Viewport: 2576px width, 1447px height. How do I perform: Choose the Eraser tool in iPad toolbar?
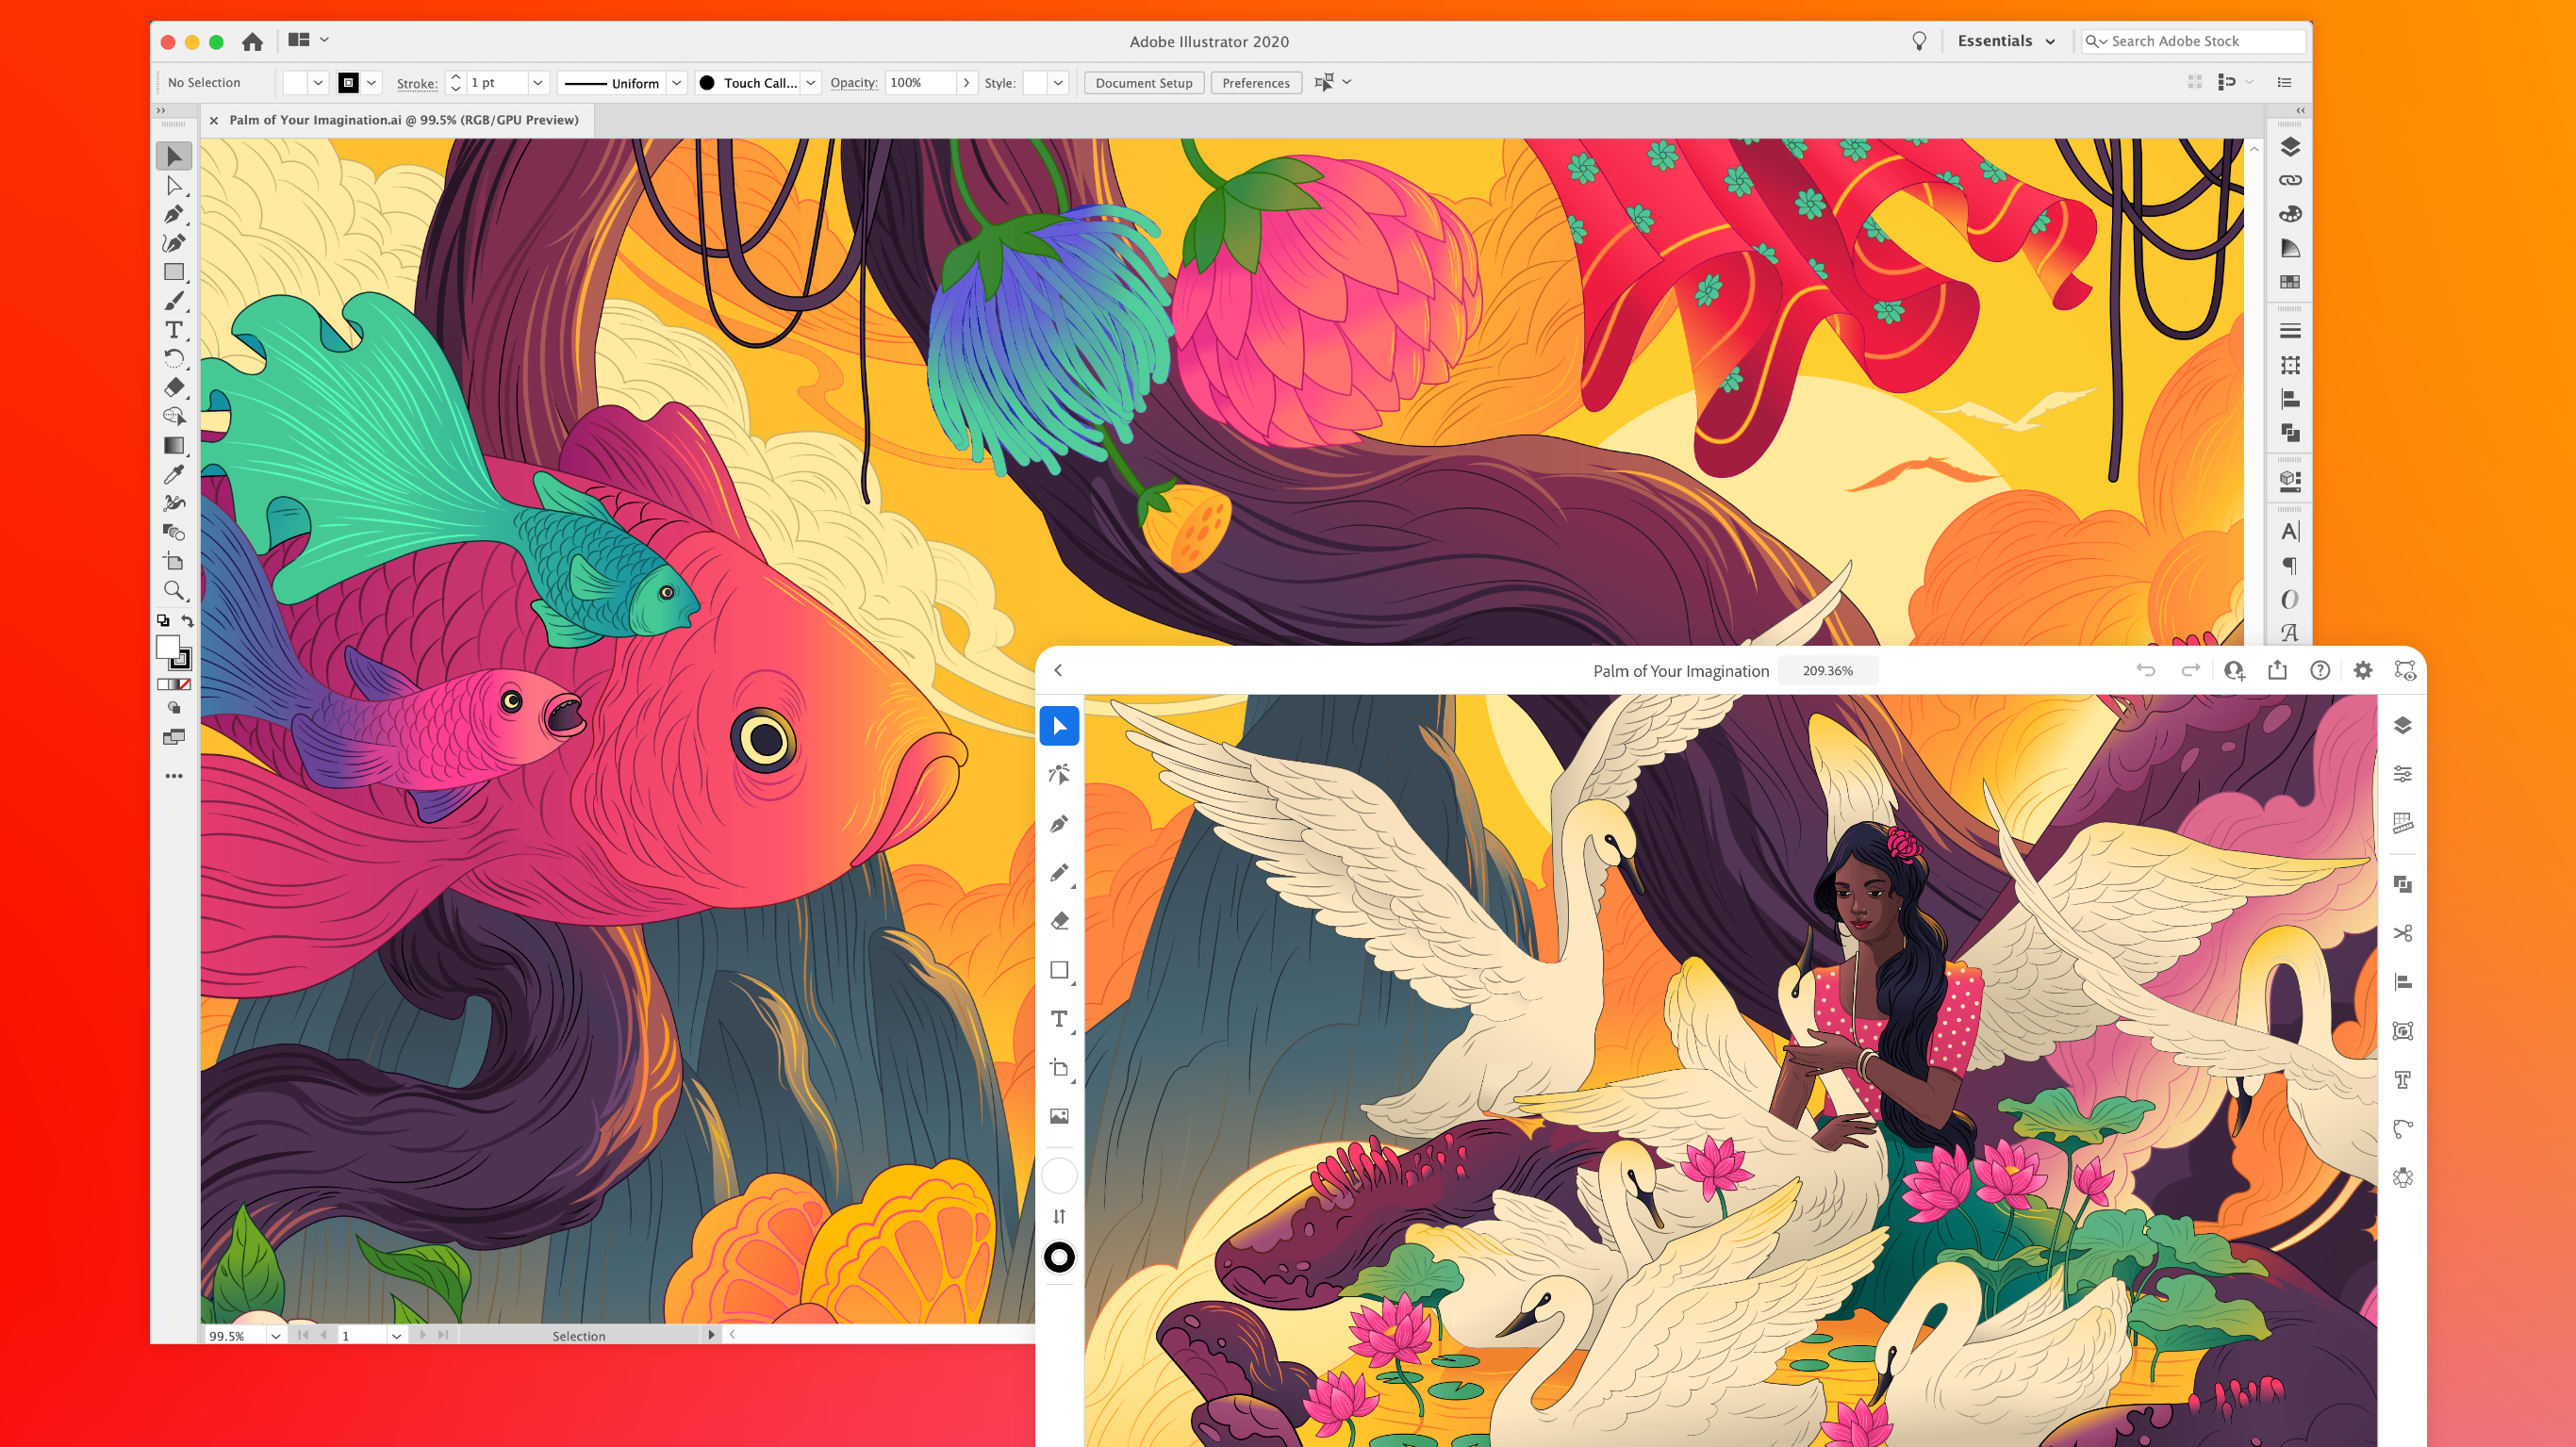(1059, 920)
